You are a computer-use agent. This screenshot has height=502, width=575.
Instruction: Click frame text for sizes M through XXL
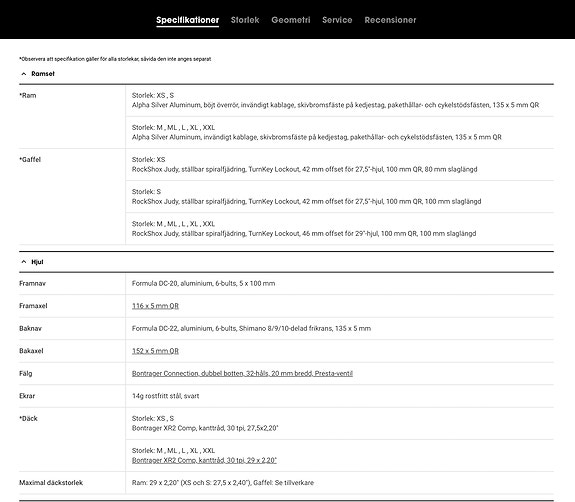point(317,137)
